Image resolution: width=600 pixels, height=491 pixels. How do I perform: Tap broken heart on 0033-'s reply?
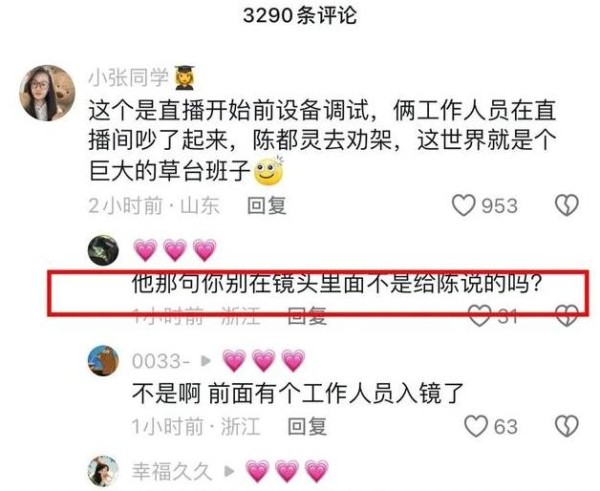[x=567, y=426]
